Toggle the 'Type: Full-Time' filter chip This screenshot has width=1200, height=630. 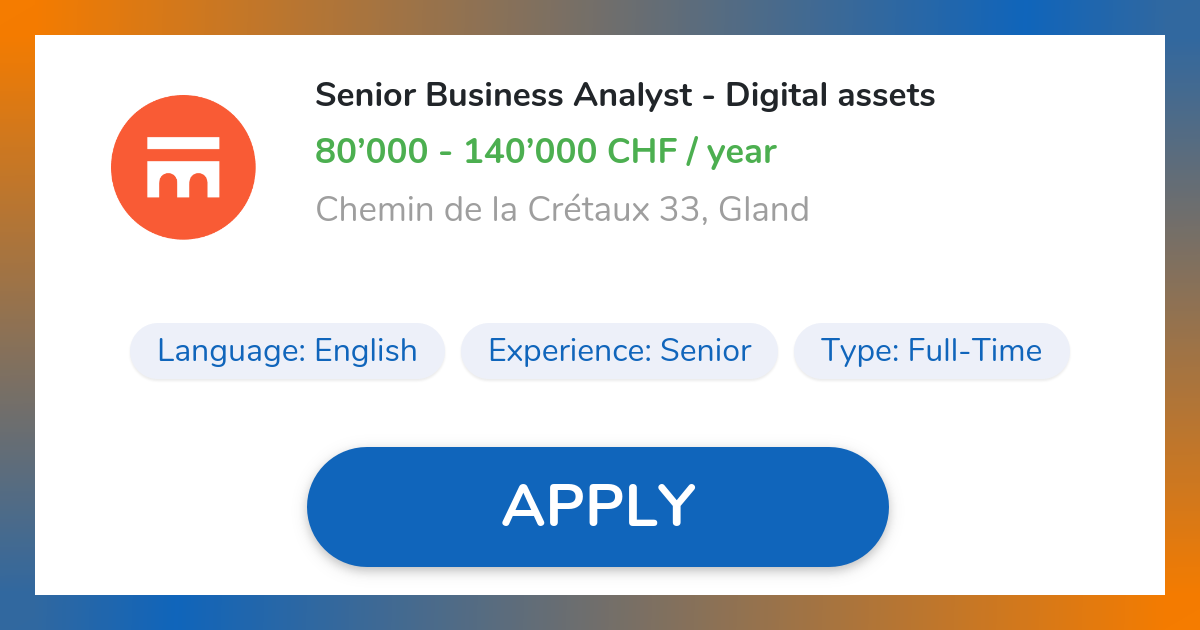click(x=931, y=351)
